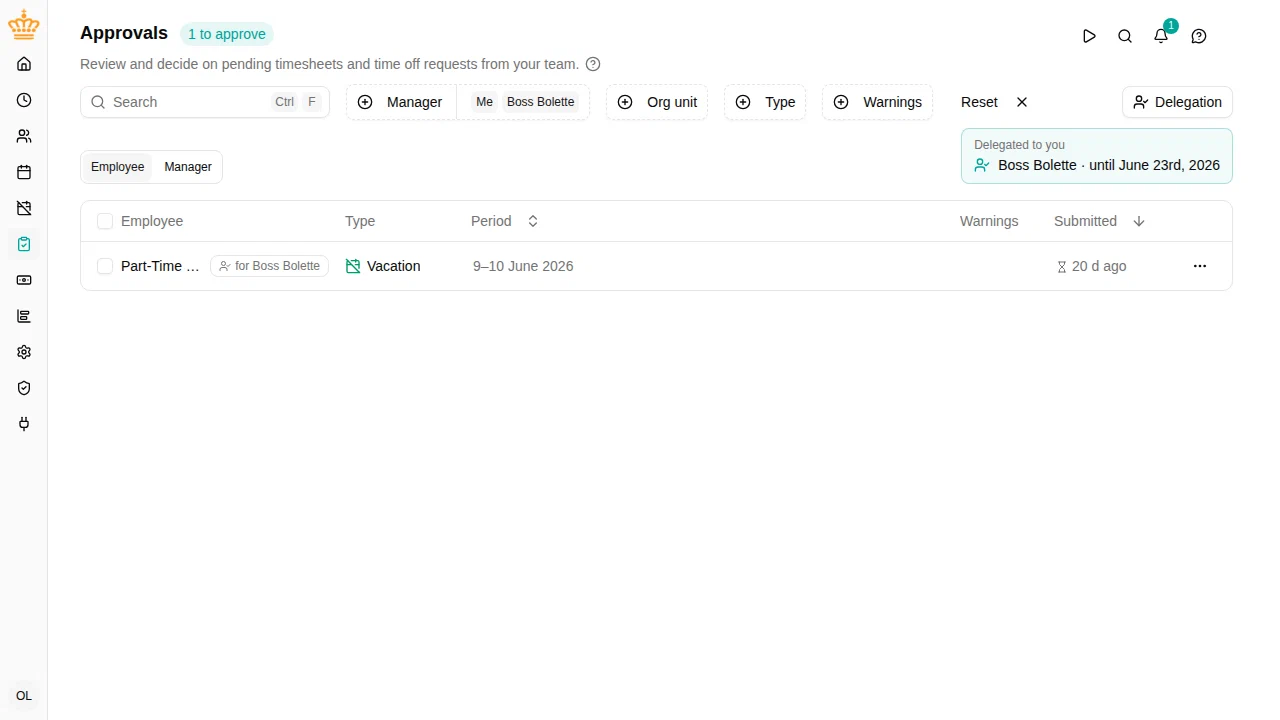Open row actions menu for Vacation request
1280x720 pixels.
pyautogui.click(x=1200, y=266)
